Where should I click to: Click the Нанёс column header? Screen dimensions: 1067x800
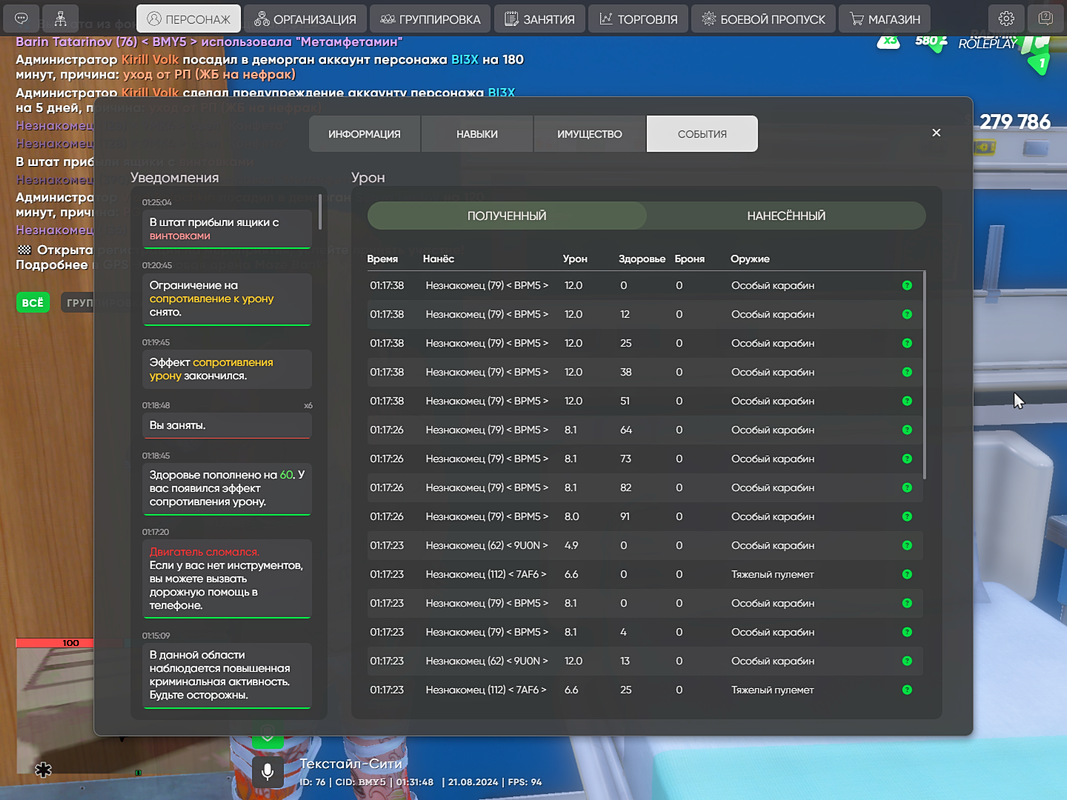(438, 259)
